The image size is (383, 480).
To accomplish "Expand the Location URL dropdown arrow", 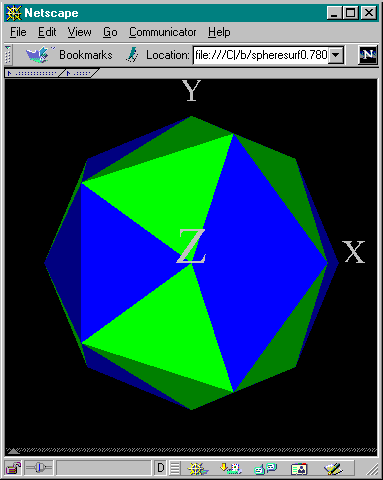I will tap(336, 55).
